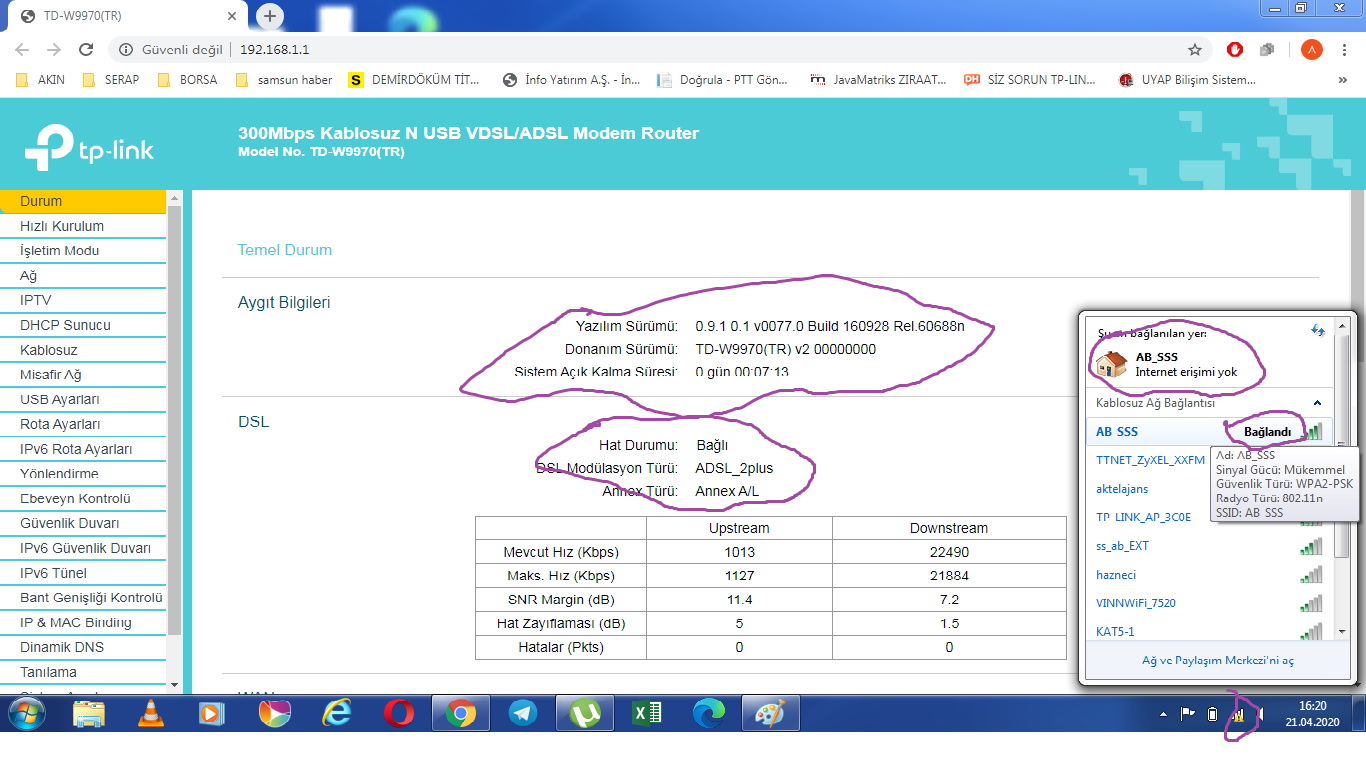Screen dimensions: 1366x768
Task: Open the Kablosuz menu item
Action: pos(83,350)
